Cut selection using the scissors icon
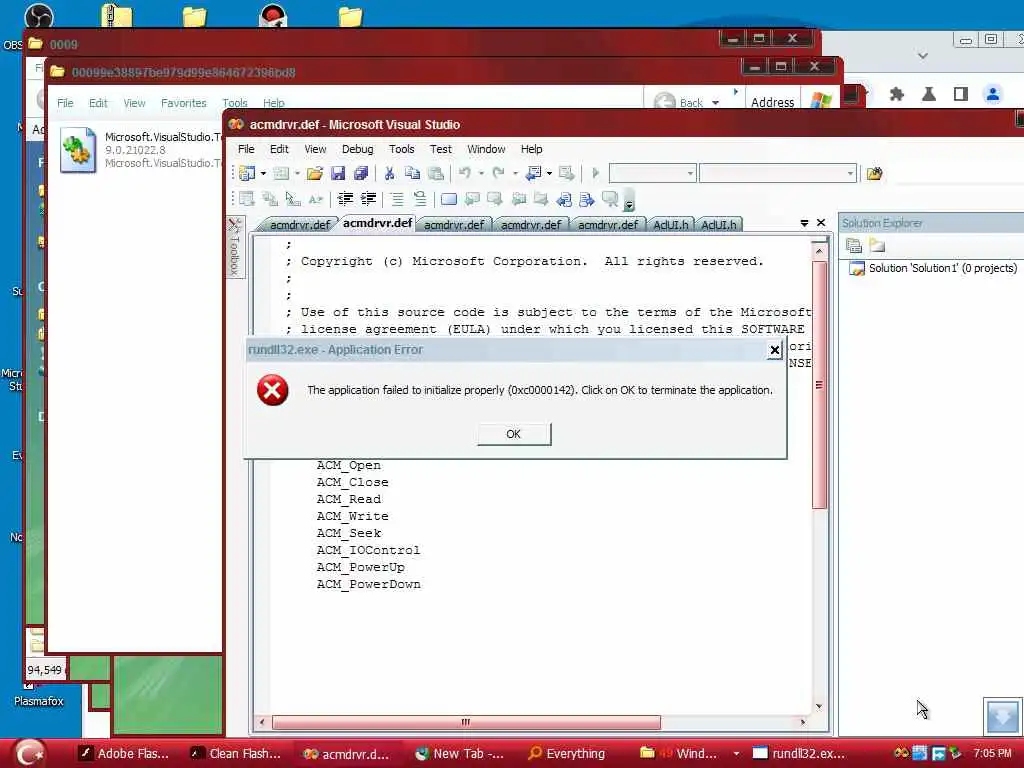The width and height of the screenshot is (1024, 768). [389, 174]
